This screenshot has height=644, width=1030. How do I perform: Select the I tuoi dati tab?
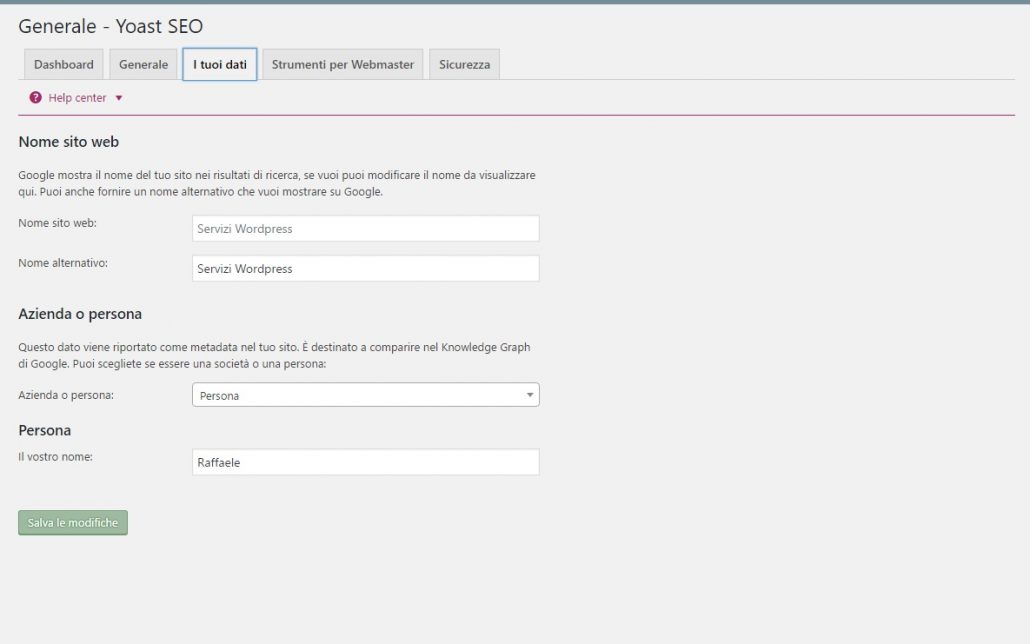pos(219,64)
